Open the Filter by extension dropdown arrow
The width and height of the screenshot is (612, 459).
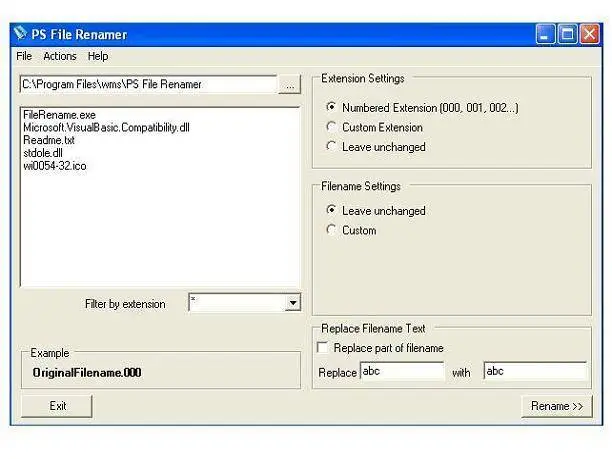click(x=293, y=303)
